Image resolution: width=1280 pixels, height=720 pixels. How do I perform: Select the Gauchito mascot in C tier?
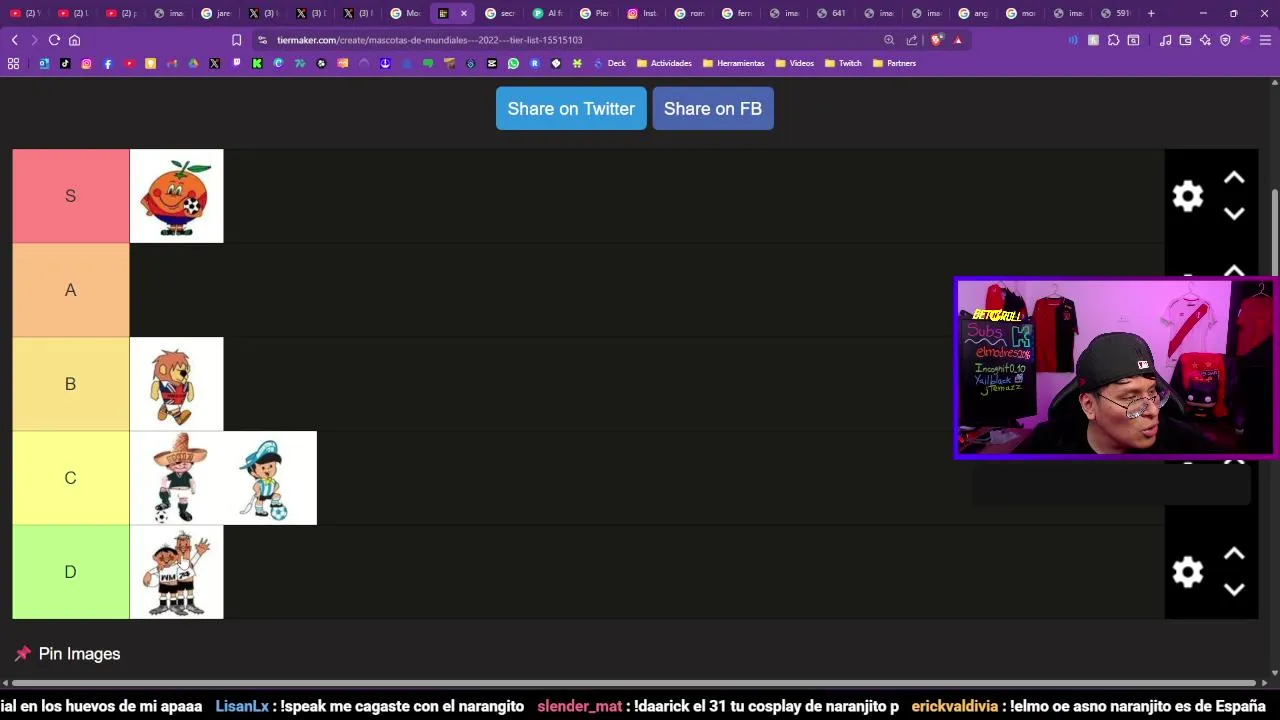[x=270, y=478]
